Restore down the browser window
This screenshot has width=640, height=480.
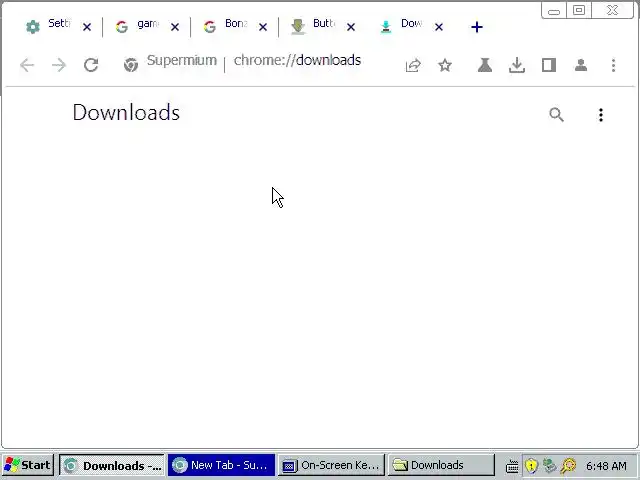click(x=579, y=11)
